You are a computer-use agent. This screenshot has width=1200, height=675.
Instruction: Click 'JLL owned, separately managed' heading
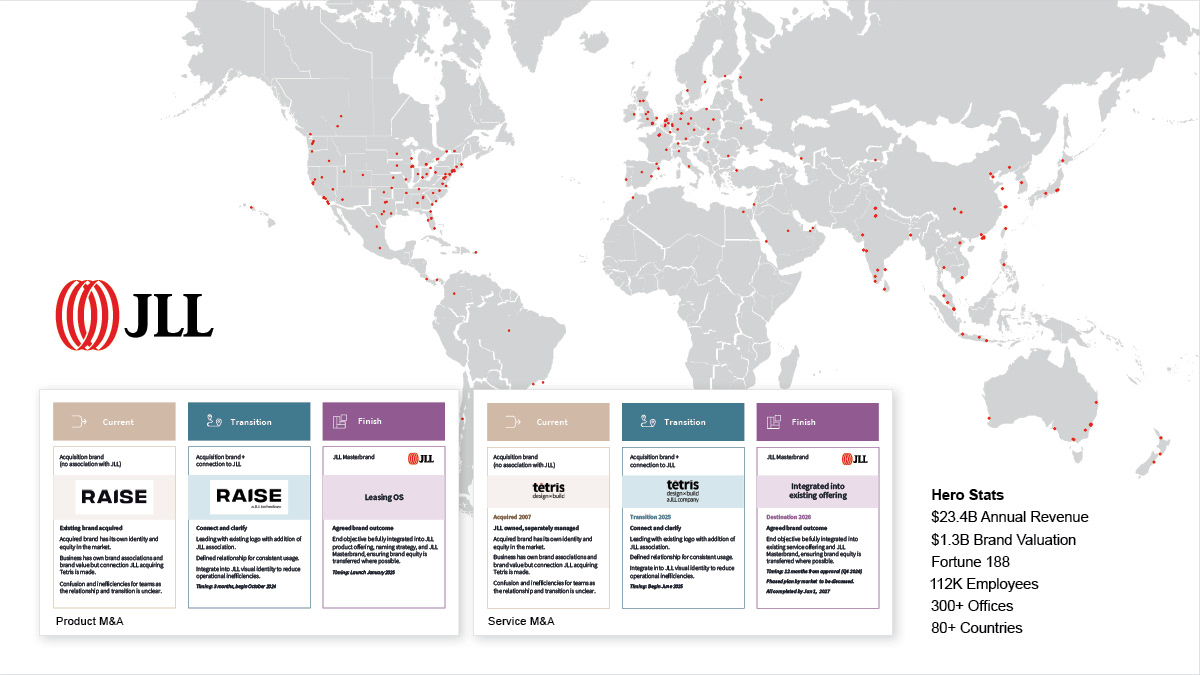[537, 528]
